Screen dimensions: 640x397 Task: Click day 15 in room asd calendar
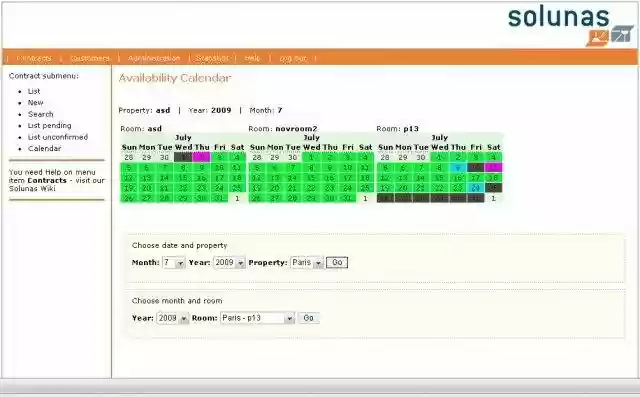(183, 177)
